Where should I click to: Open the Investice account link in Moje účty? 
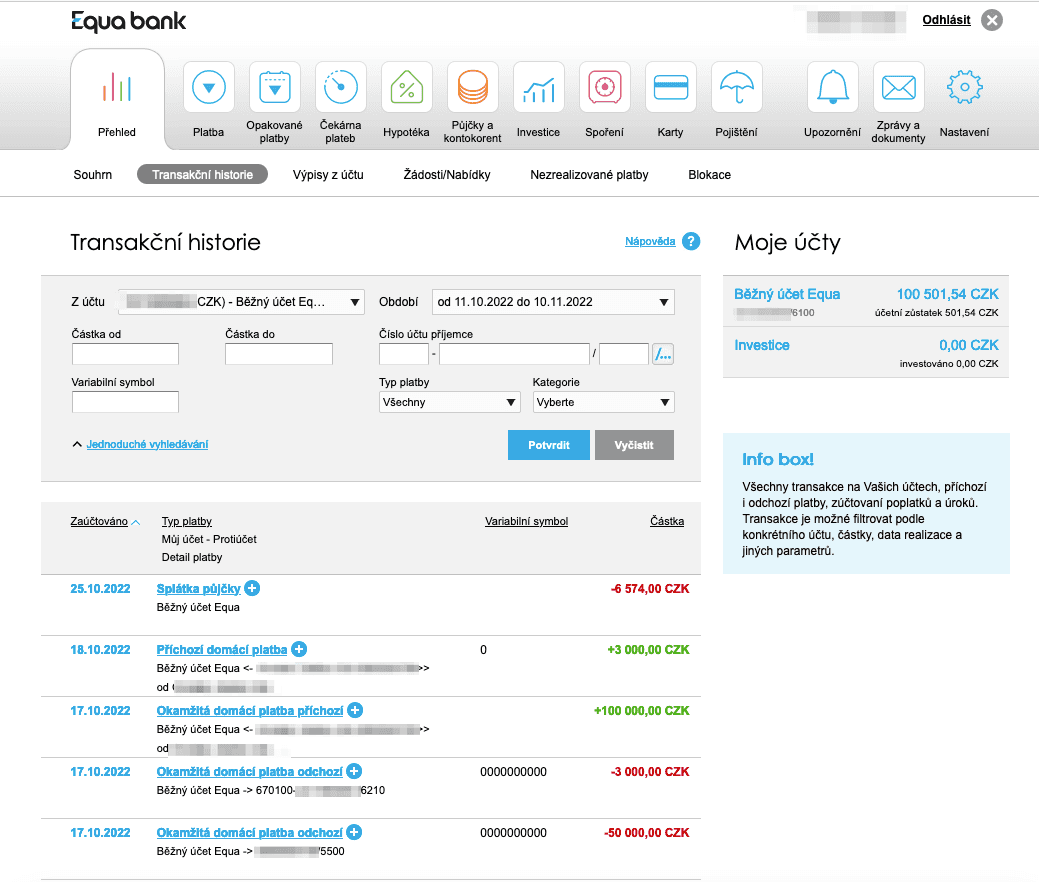(x=762, y=345)
